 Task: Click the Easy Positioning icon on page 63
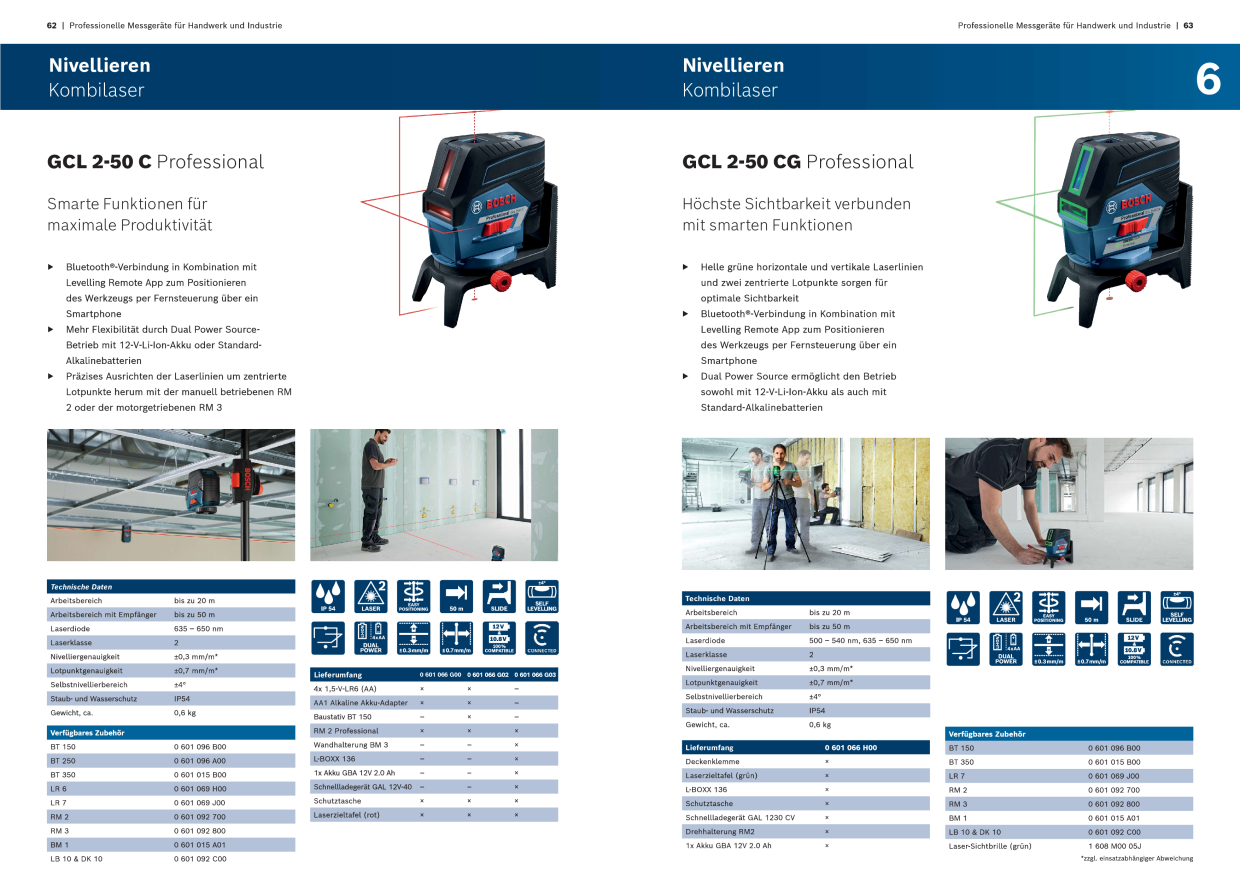(1048, 608)
